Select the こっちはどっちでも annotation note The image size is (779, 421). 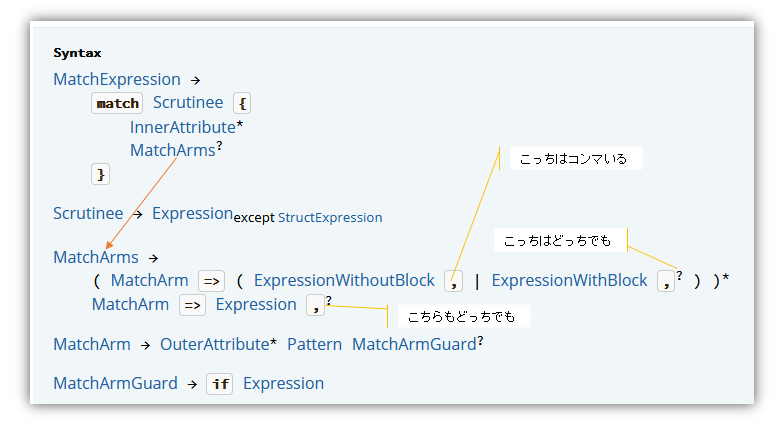[559, 241]
